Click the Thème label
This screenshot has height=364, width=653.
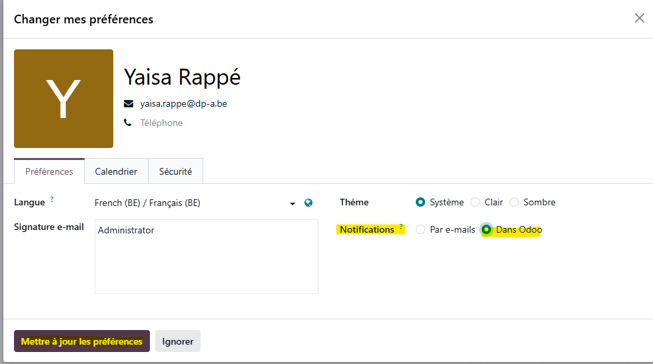point(354,202)
